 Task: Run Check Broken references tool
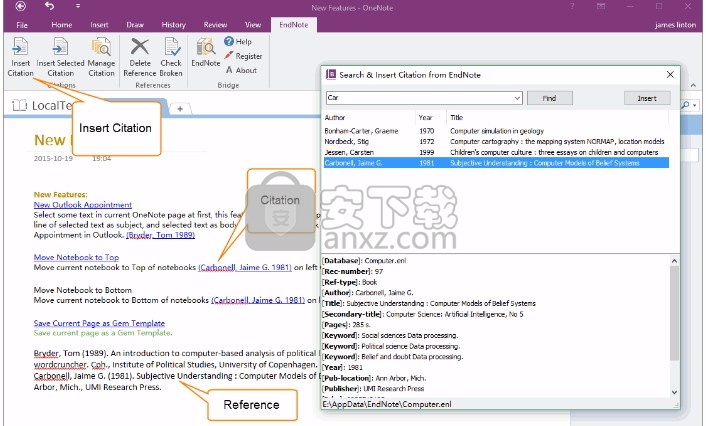pyautogui.click(x=171, y=57)
